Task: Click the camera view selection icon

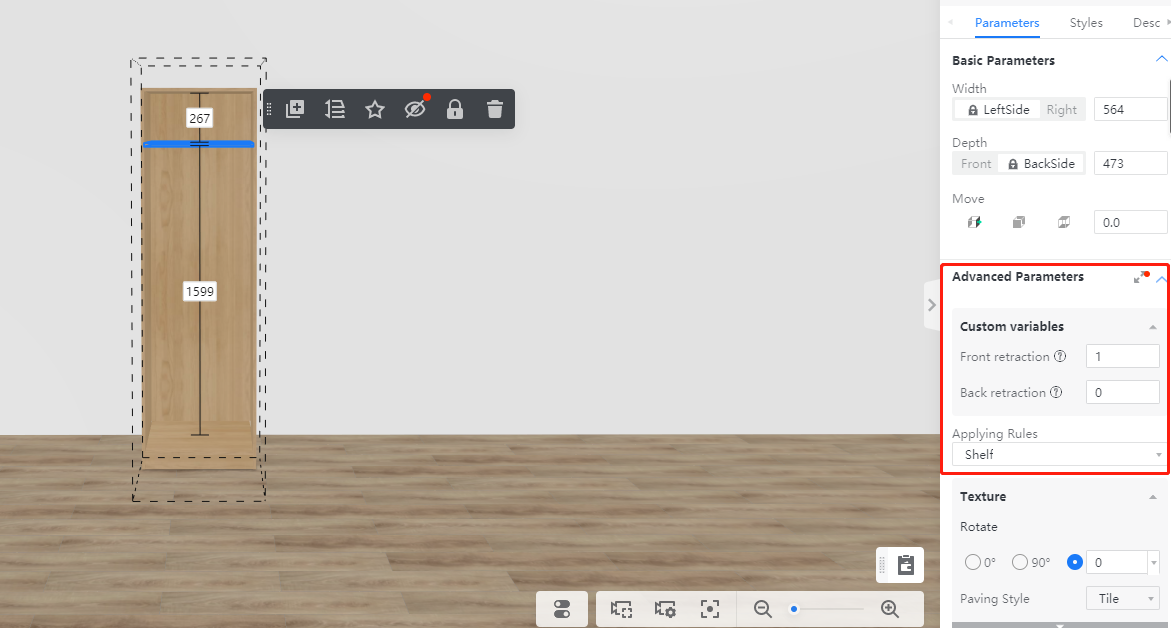Action: [621, 609]
